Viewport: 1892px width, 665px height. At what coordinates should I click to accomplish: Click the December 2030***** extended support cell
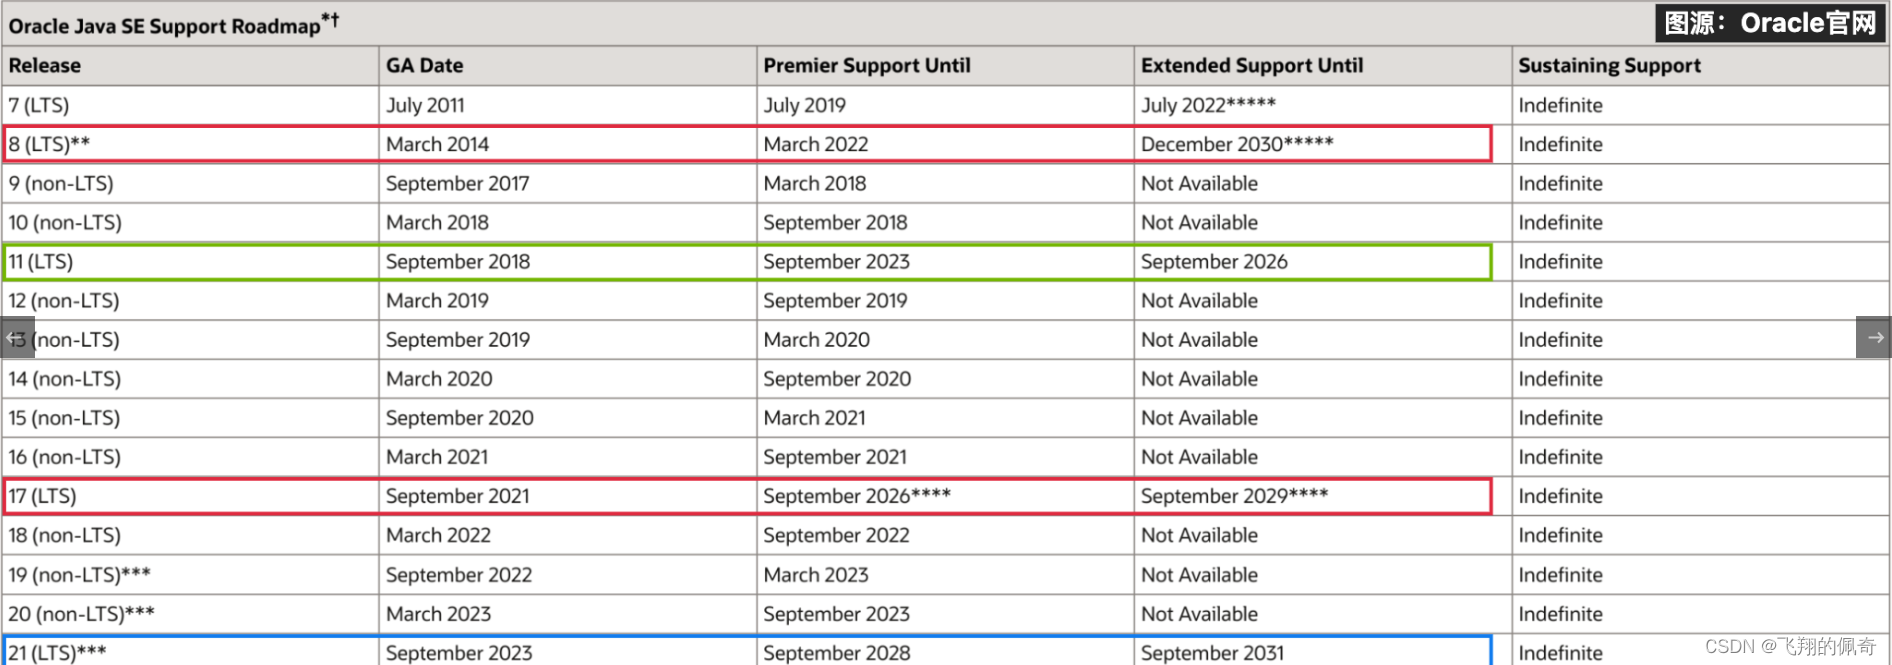point(1236,144)
